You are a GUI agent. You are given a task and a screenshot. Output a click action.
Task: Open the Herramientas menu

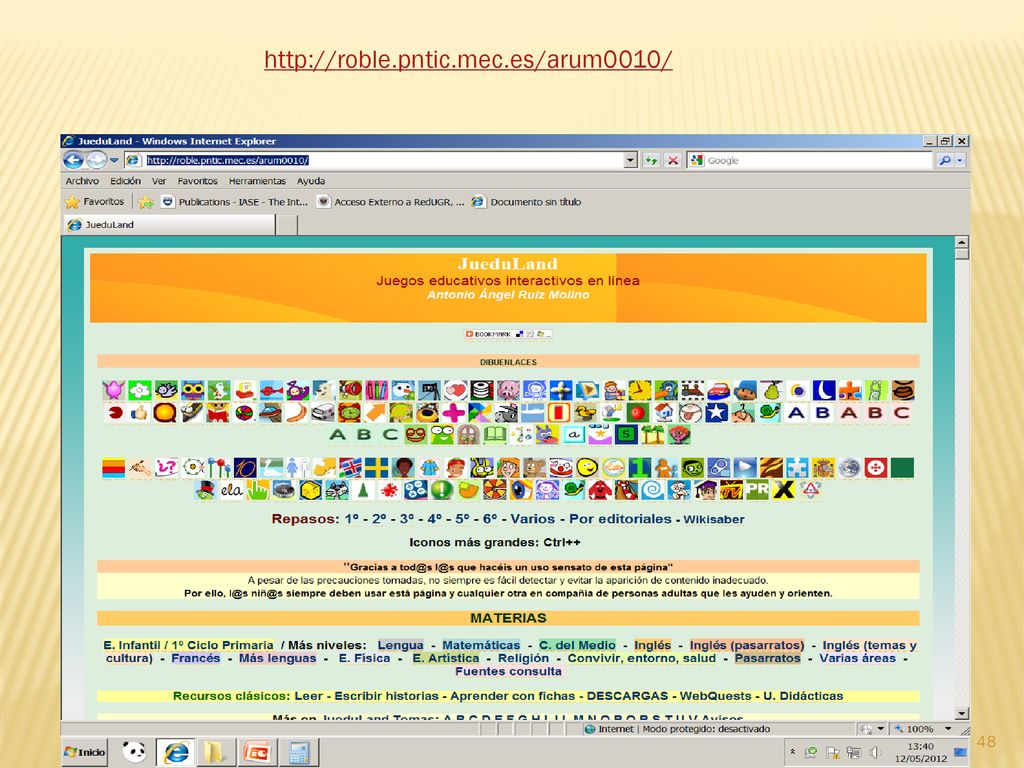[x=257, y=181]
